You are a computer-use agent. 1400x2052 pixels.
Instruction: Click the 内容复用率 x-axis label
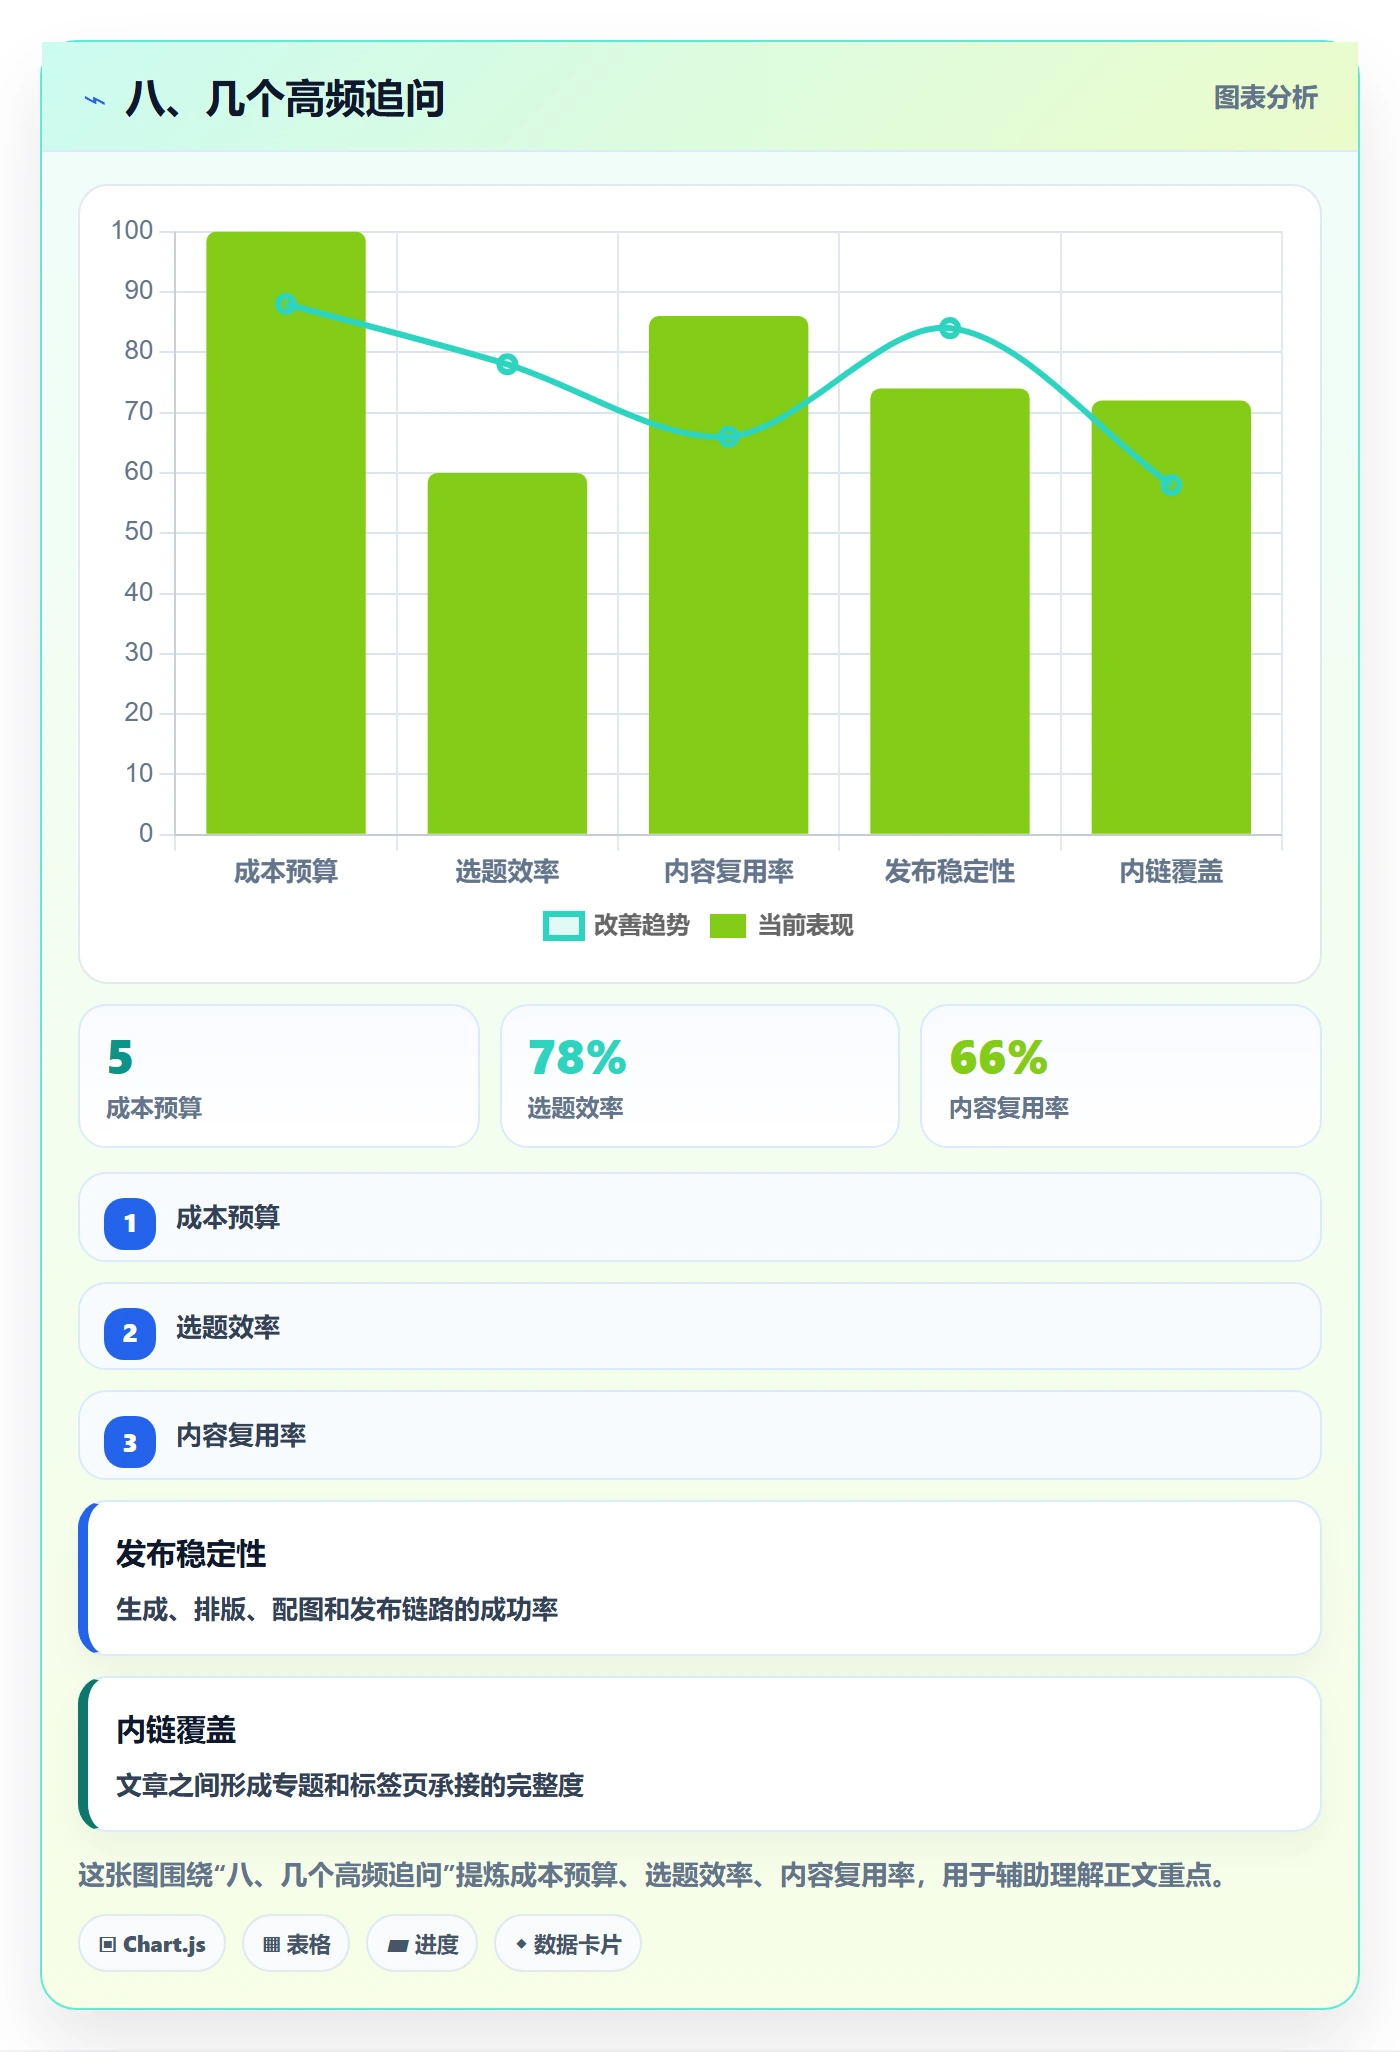tap(729, 872)
